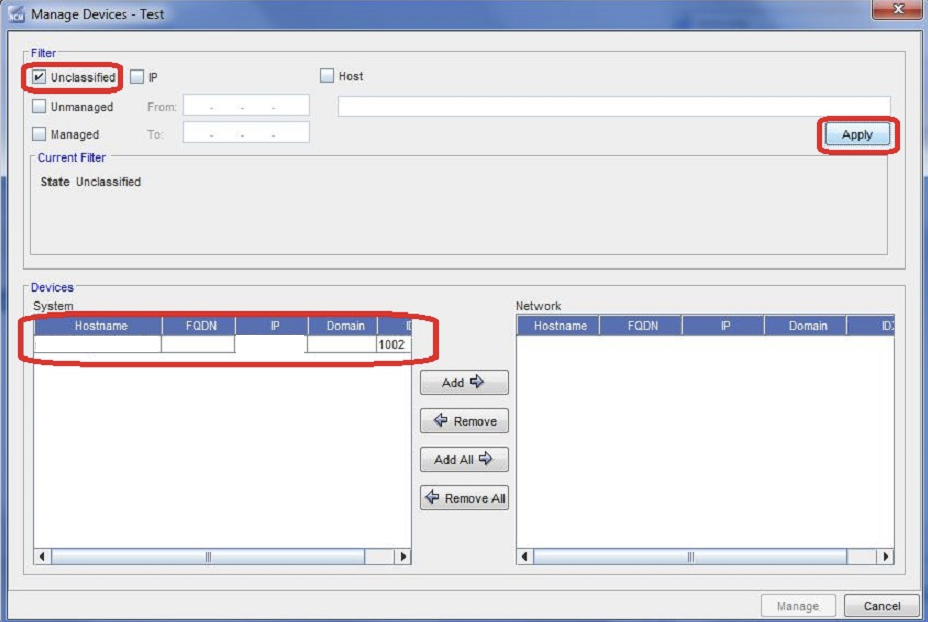Enable the IP filter checkbox

click(137, 77)
